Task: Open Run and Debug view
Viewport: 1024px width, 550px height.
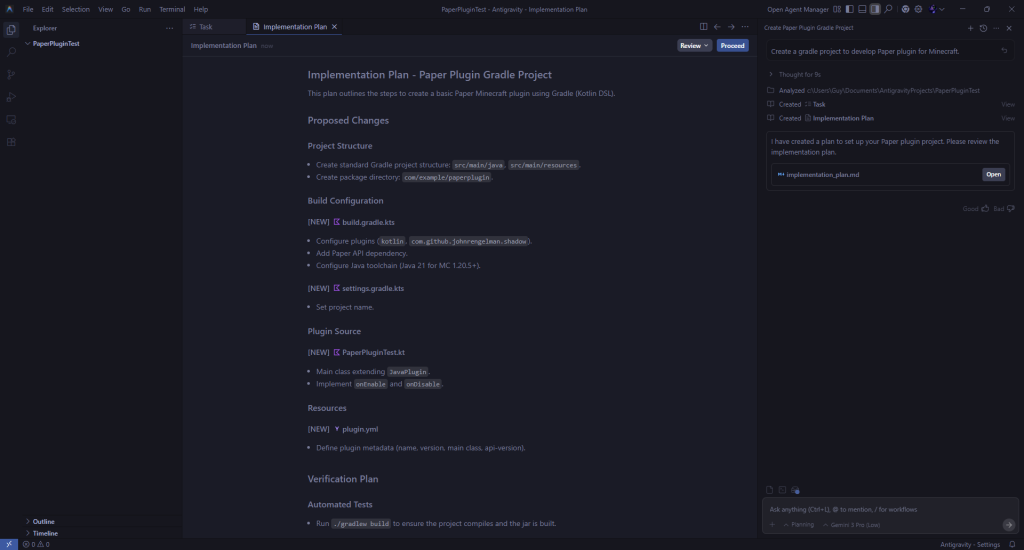Action: pos(11,97)
